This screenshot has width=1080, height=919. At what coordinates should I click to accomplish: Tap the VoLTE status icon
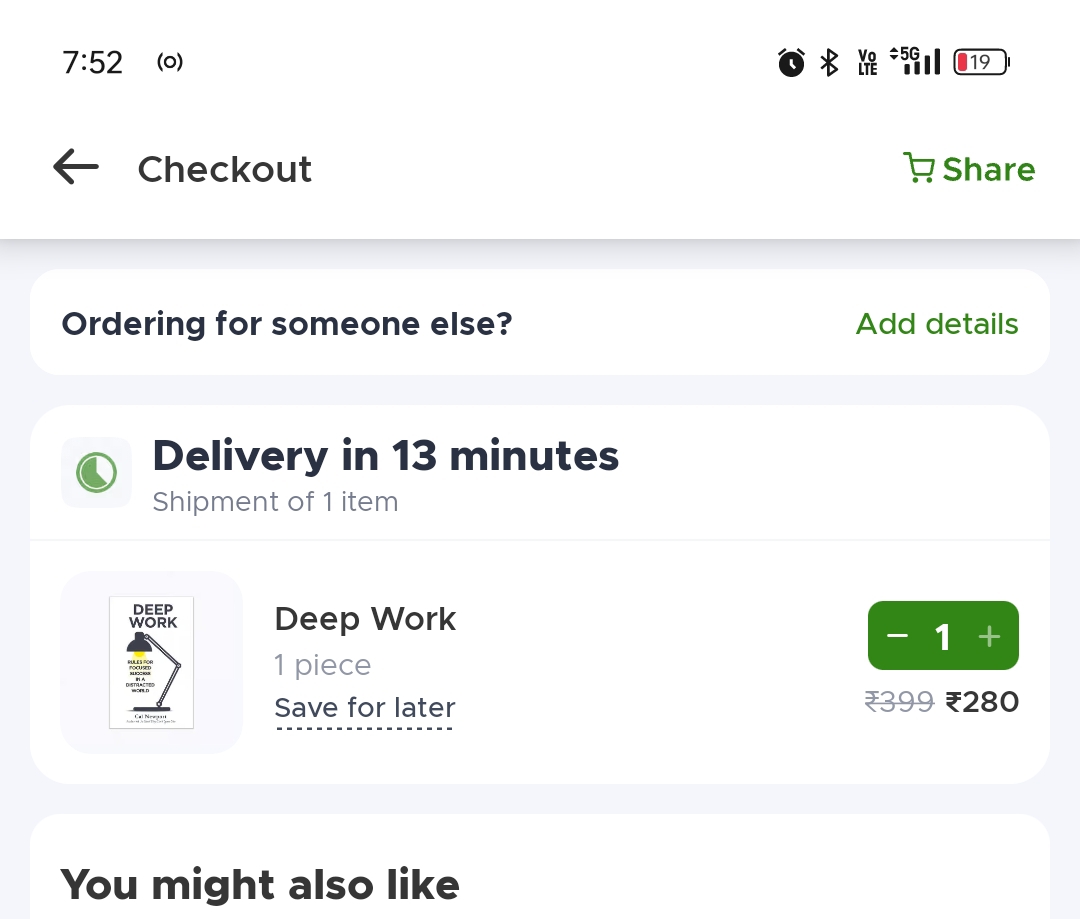(x=867, y=63)
